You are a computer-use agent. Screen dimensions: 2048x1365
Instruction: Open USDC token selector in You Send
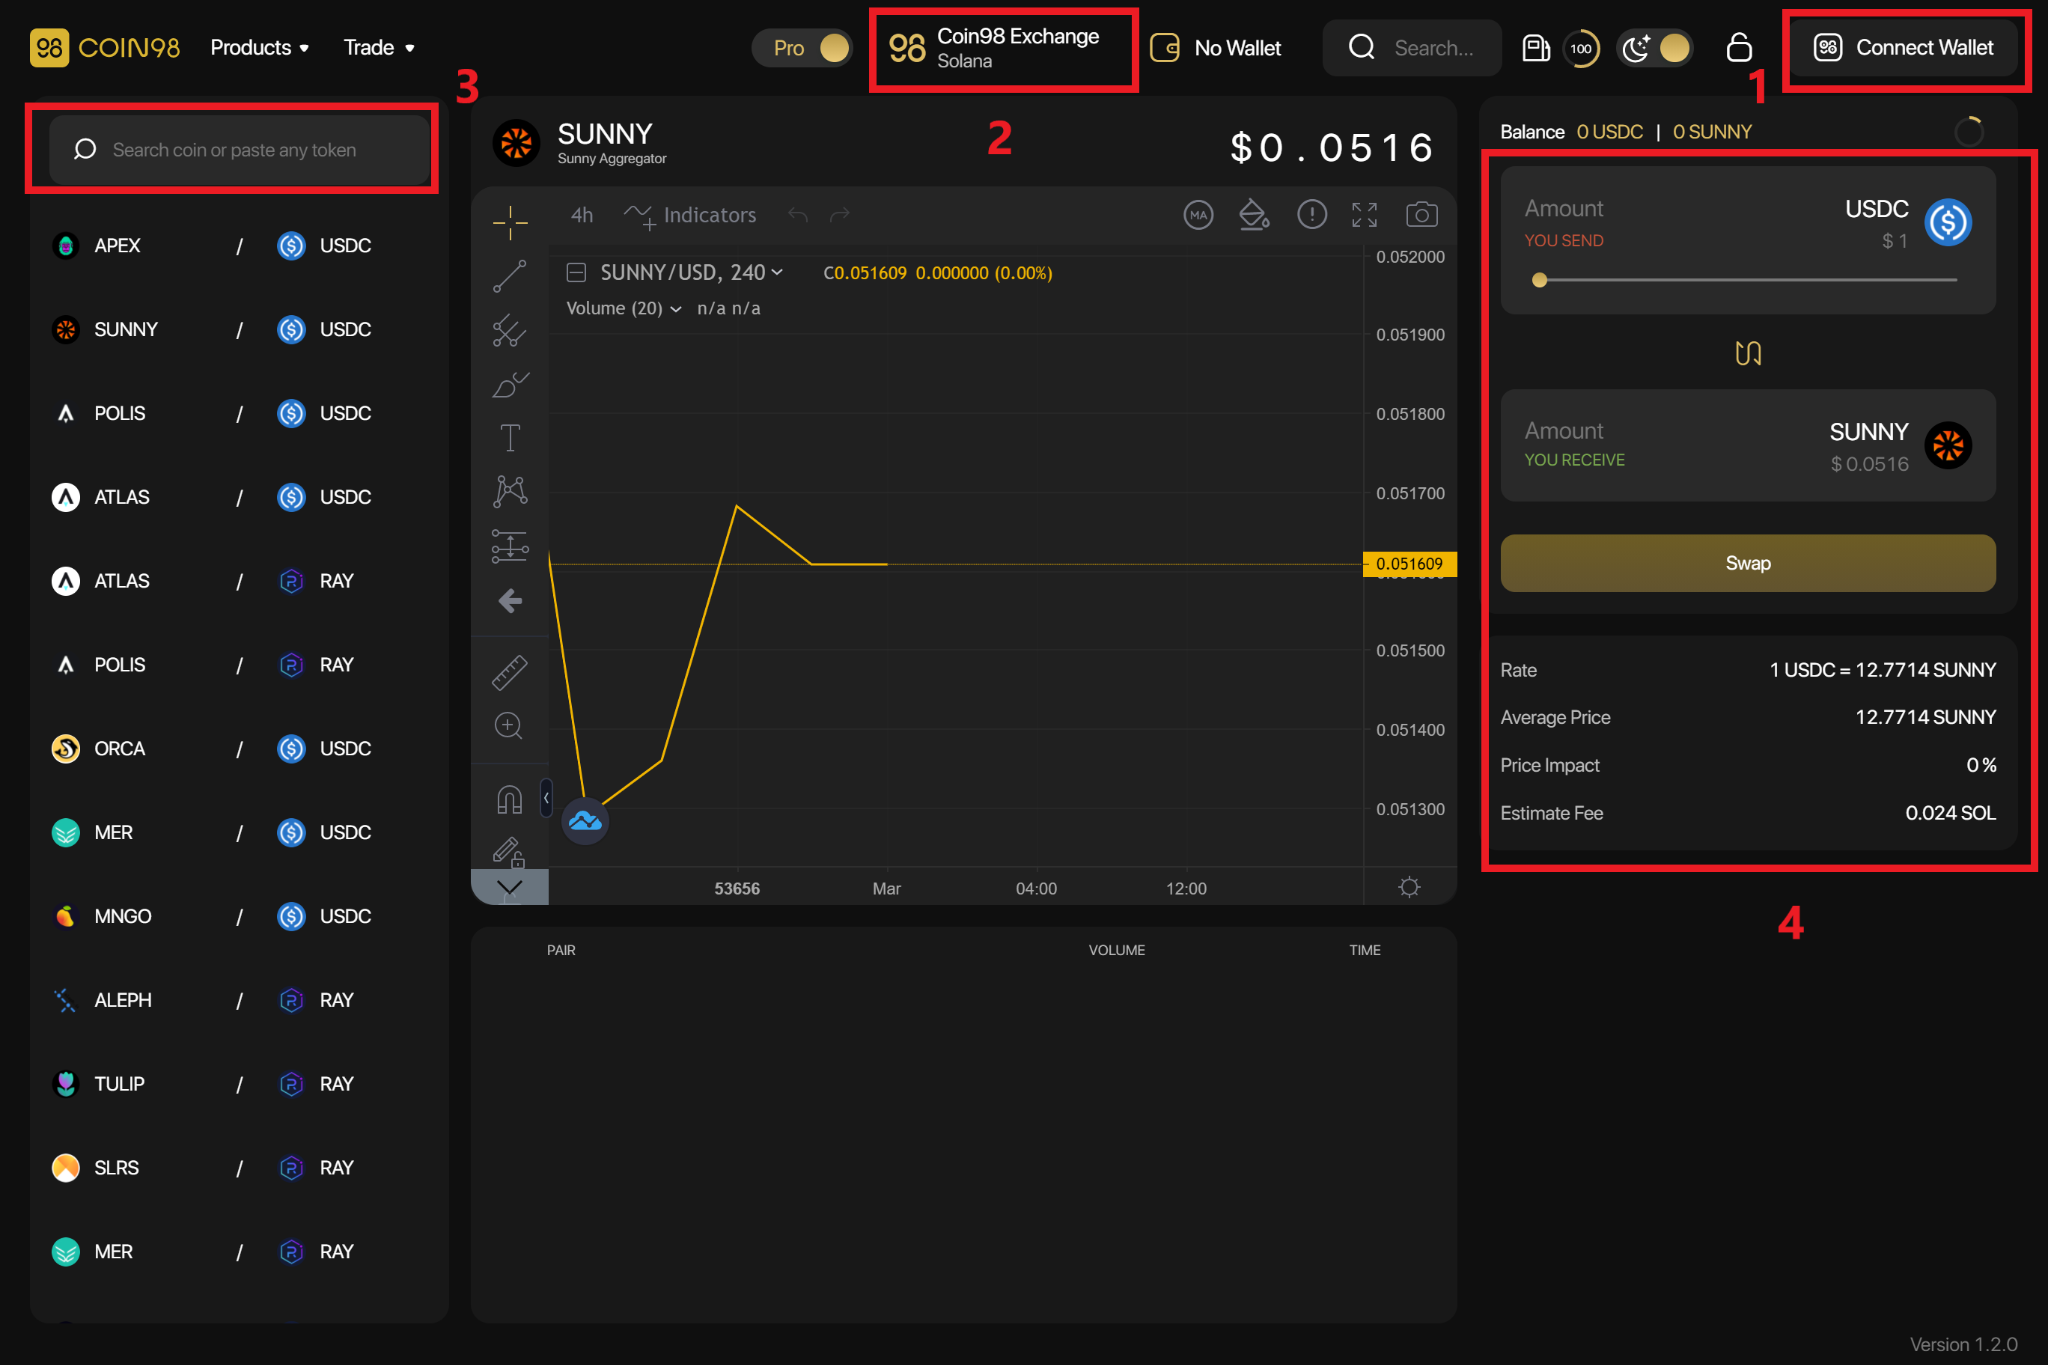(x=1906, y=222)
